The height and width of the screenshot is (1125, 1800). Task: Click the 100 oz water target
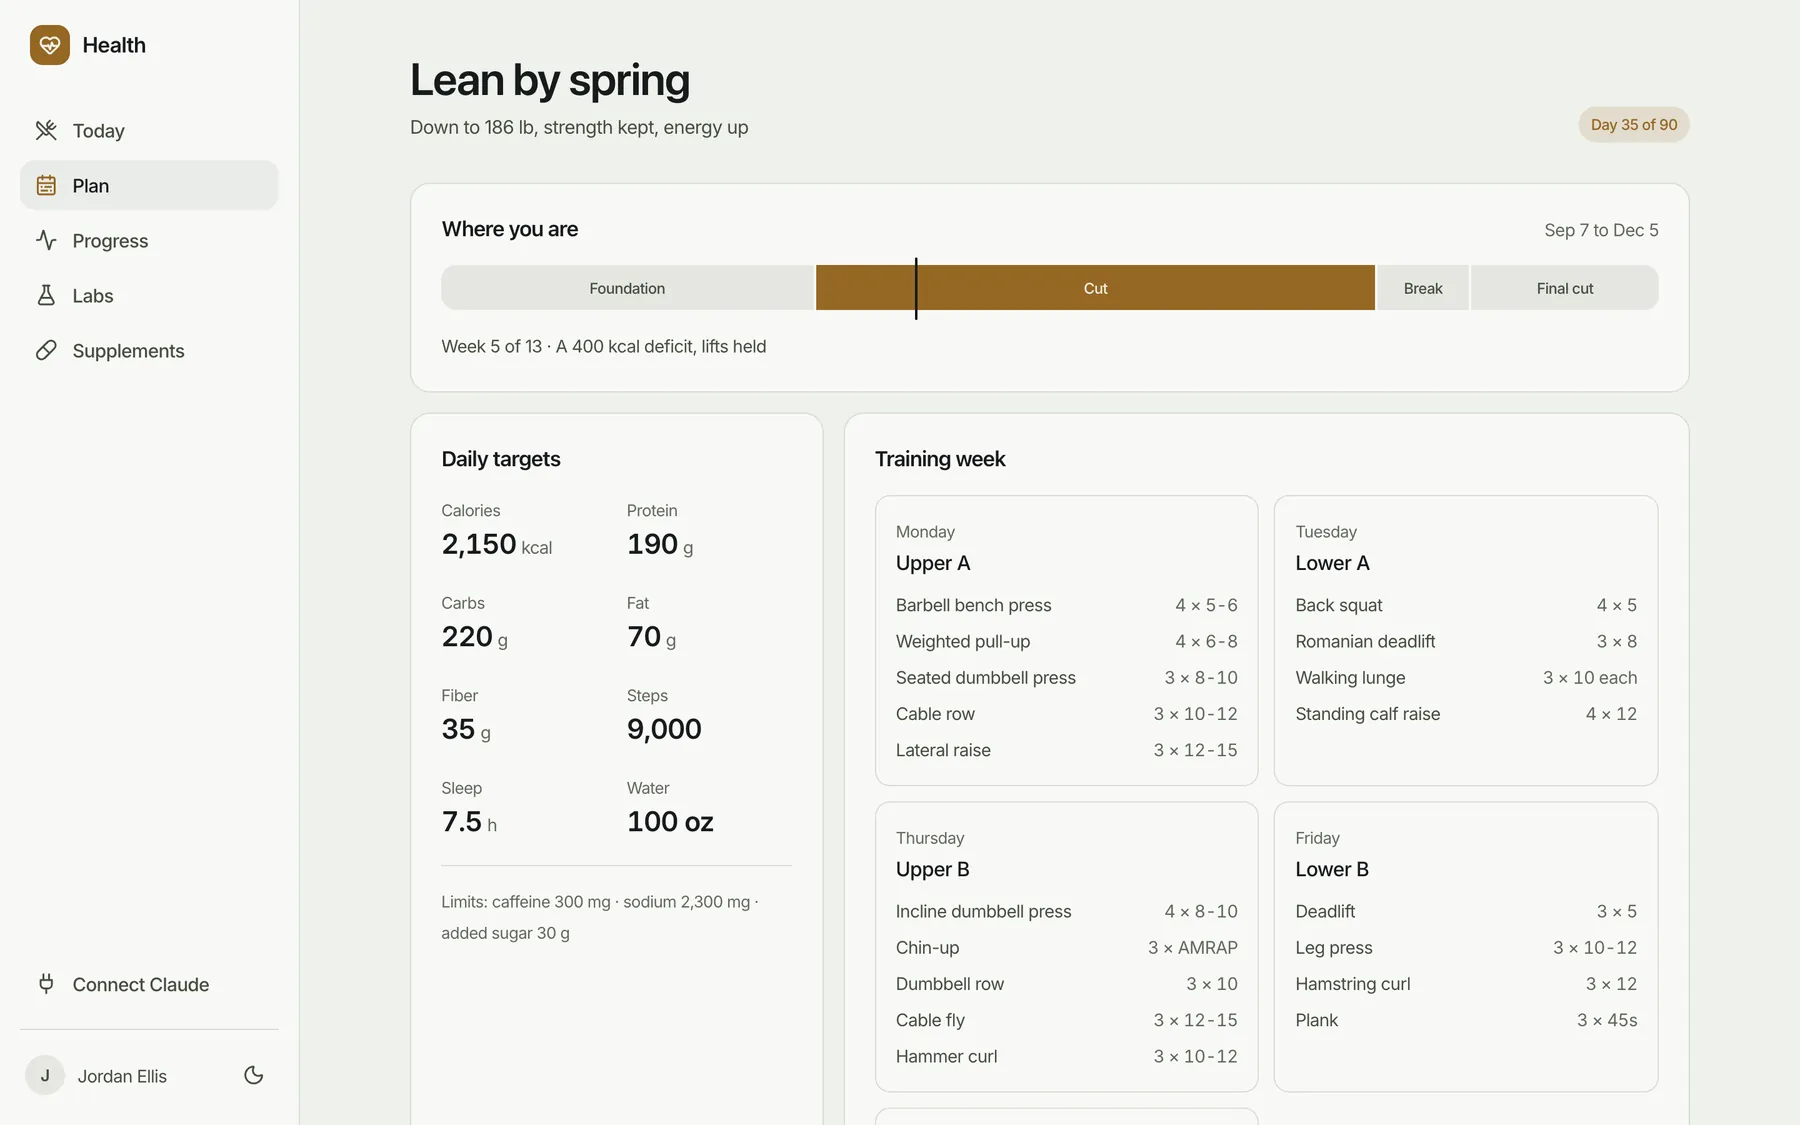670,821
